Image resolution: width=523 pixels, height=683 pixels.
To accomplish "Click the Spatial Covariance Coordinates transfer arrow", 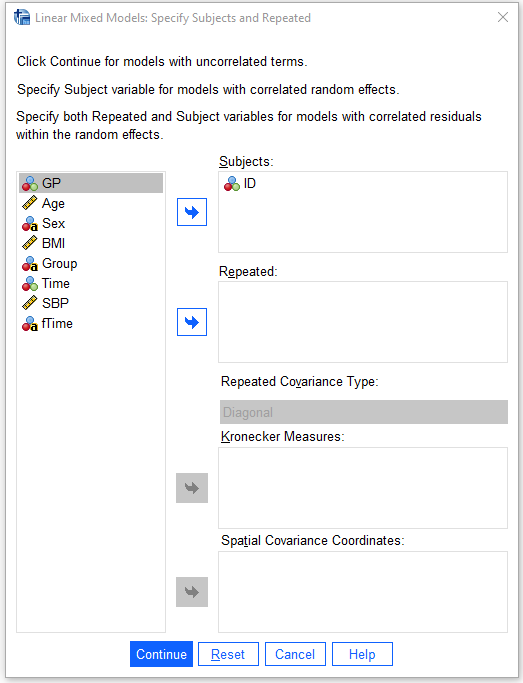I will (x=192, y=592).
